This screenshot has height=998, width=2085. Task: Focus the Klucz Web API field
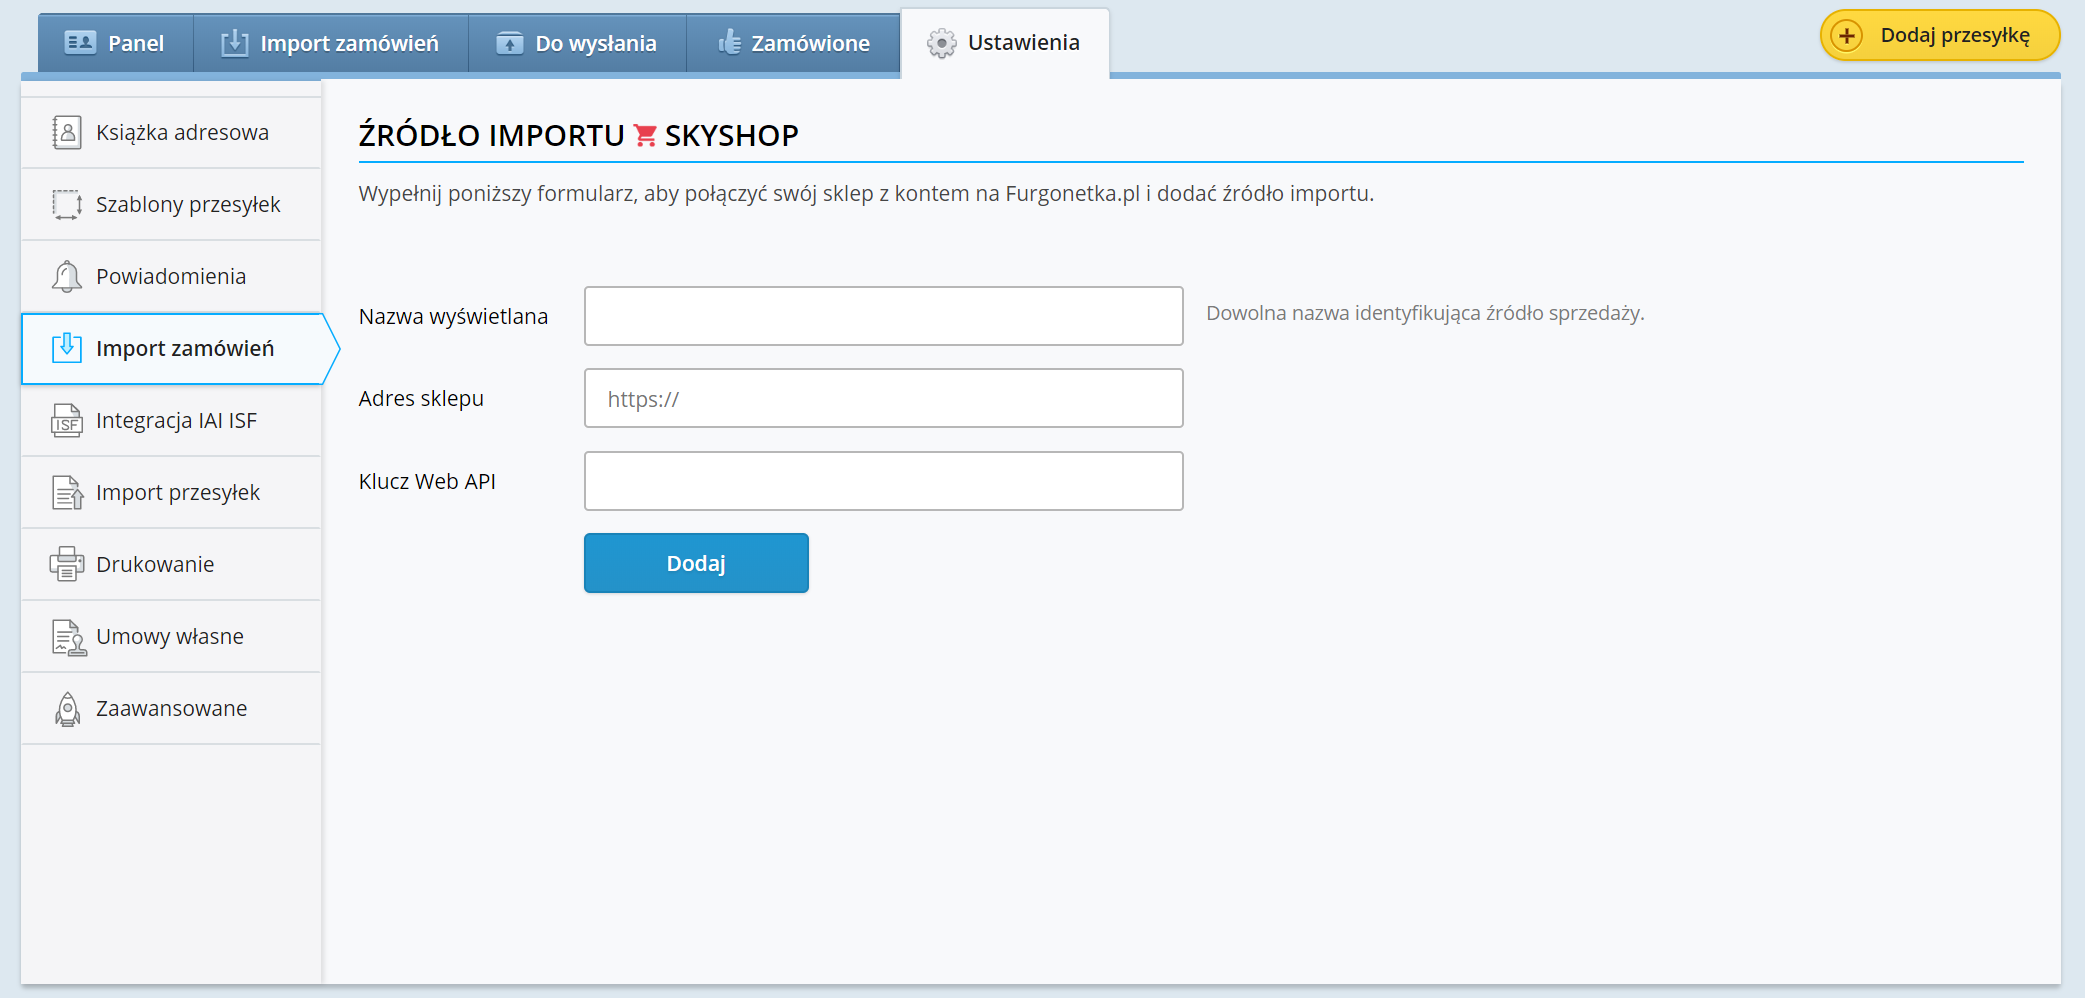(884, 481)
